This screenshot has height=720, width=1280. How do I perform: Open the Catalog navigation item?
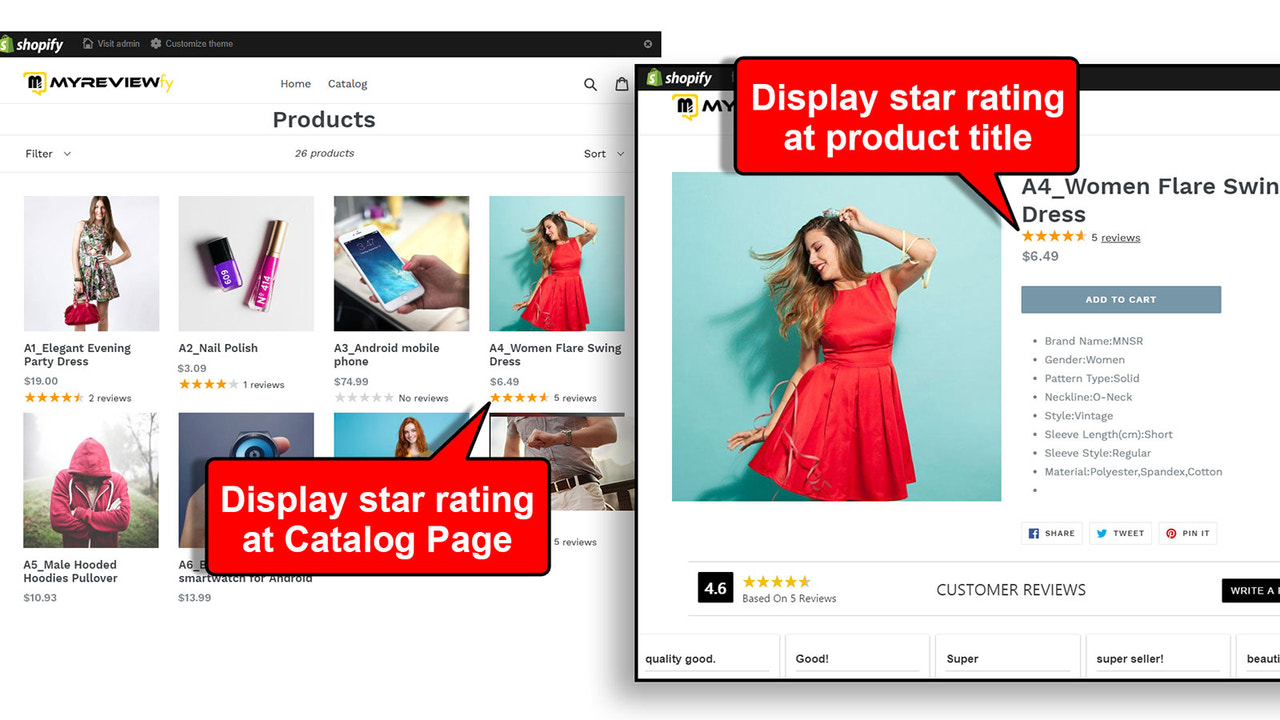tap(347, 84)
